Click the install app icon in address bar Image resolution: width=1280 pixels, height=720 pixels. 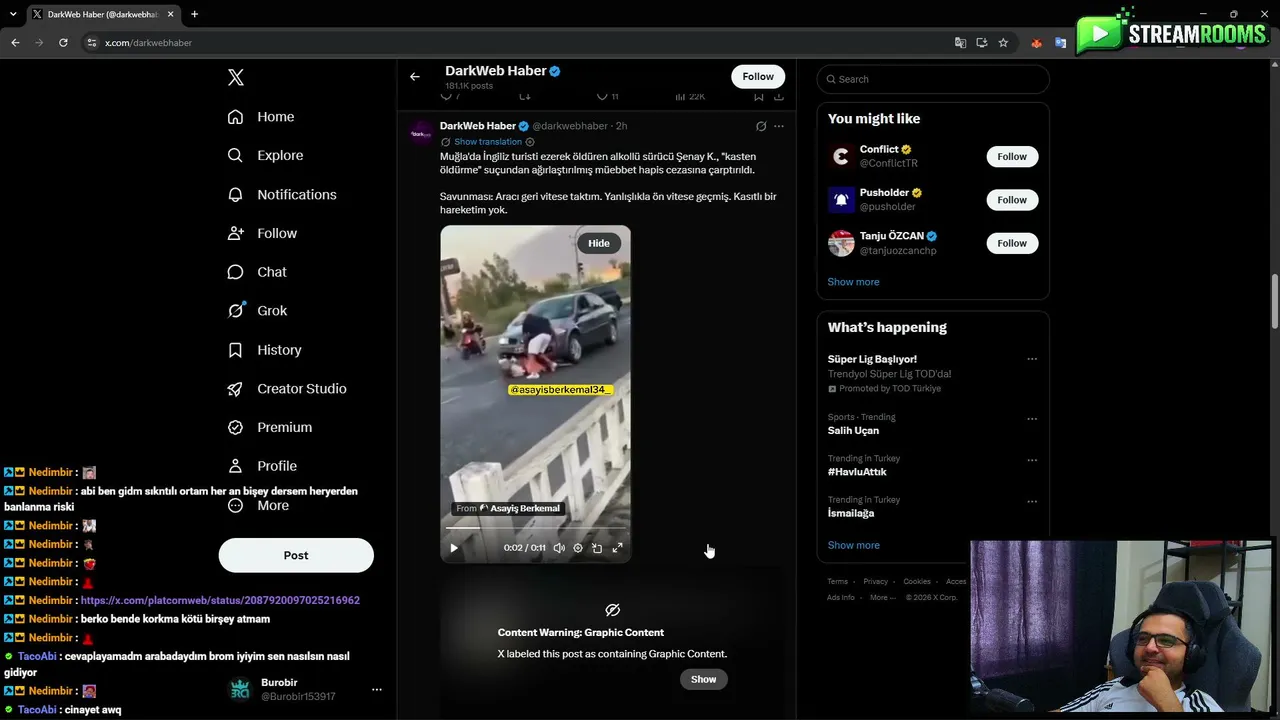[982, 43]
